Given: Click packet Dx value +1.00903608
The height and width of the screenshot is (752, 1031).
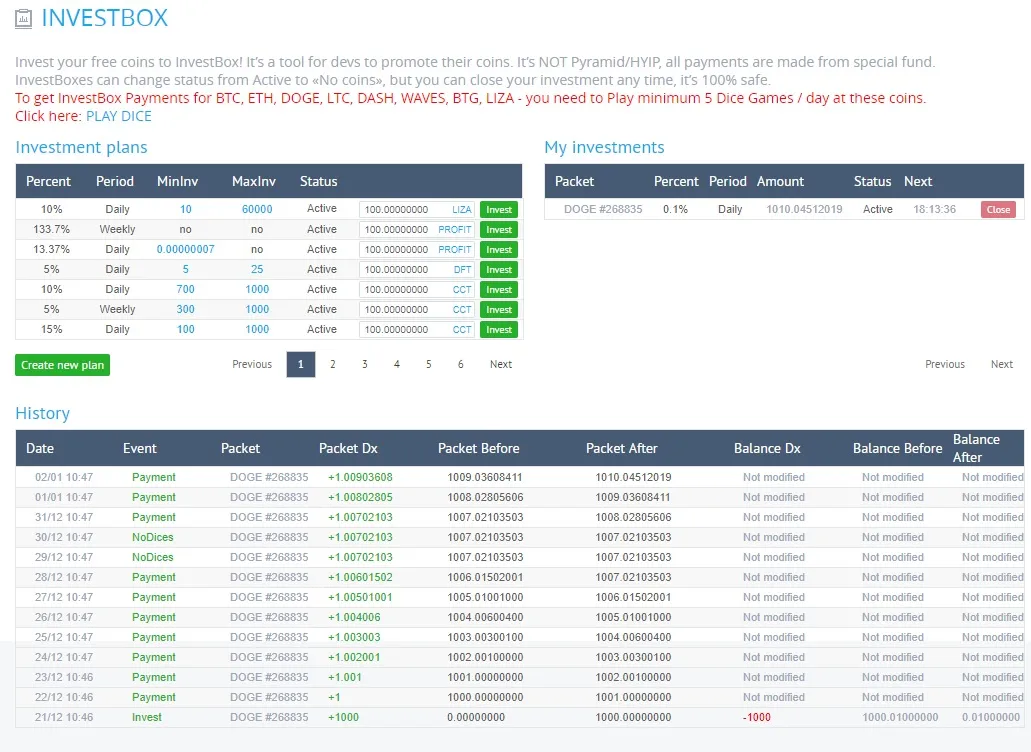Looking at the screenshot, I should pos(360,477).
